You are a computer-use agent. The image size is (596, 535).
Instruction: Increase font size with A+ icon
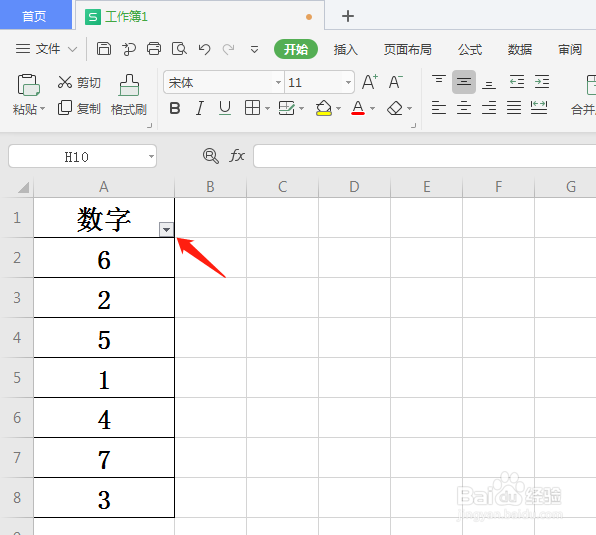point(370,82)
